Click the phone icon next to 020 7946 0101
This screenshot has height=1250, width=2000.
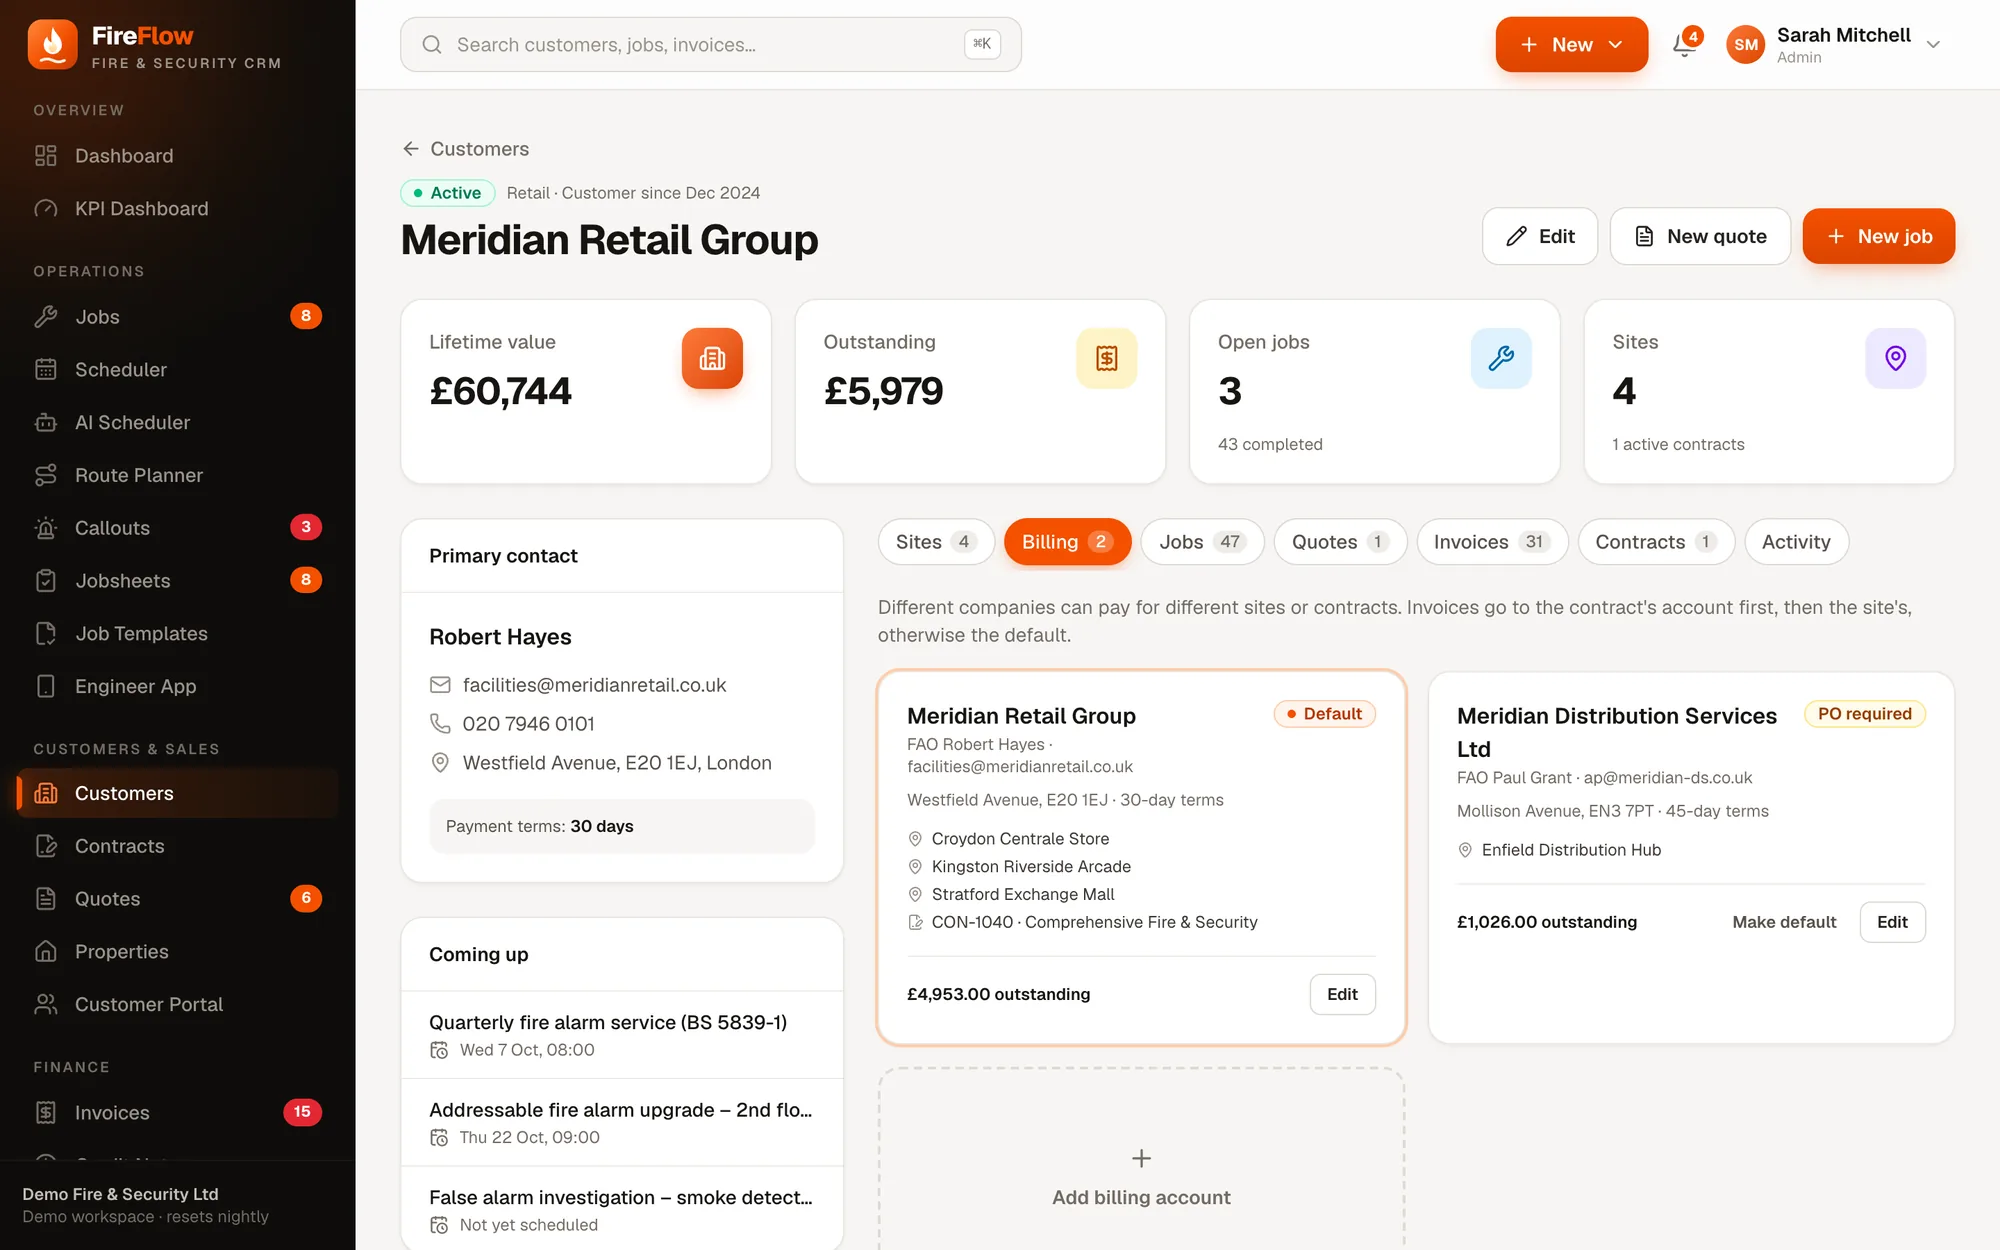click(x=440, y=723)
